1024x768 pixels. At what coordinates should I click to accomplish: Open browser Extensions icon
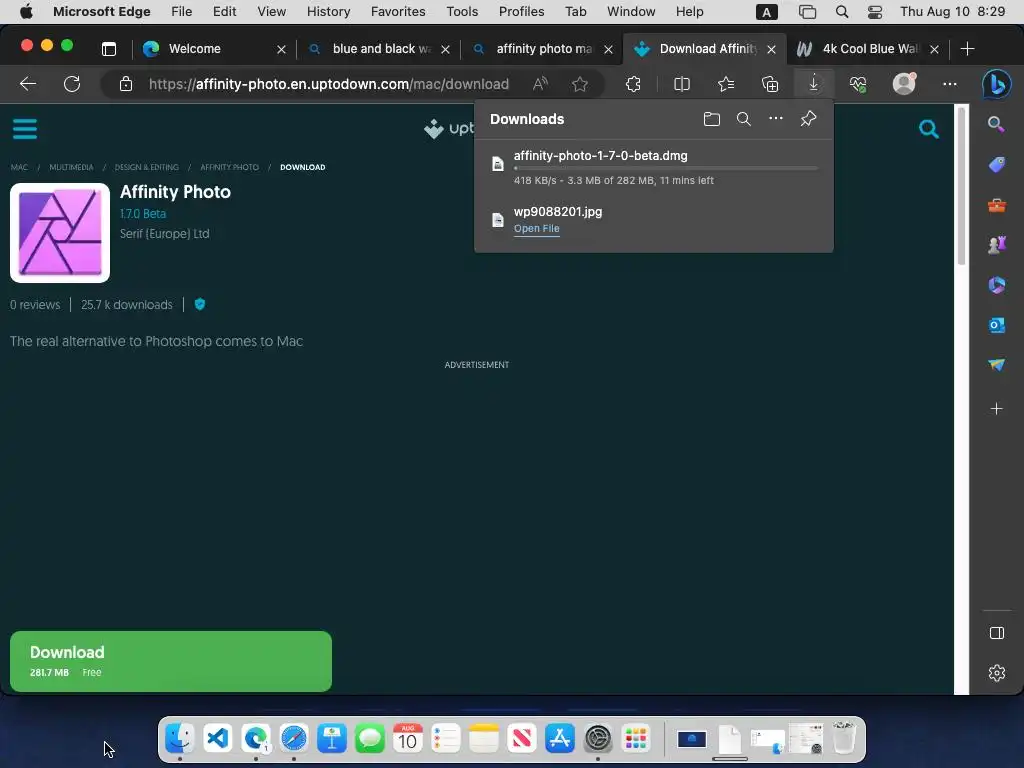point(633,84)
